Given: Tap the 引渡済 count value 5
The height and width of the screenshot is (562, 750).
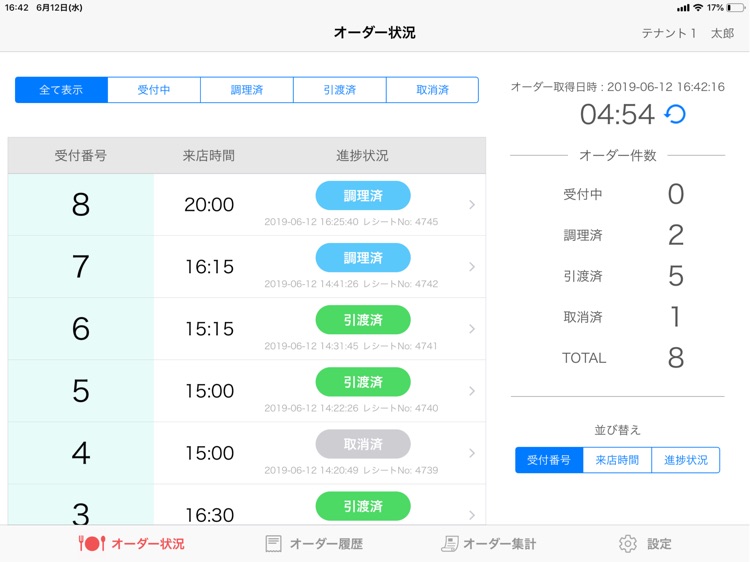Looking at the screenshot, I should (675, 276).
